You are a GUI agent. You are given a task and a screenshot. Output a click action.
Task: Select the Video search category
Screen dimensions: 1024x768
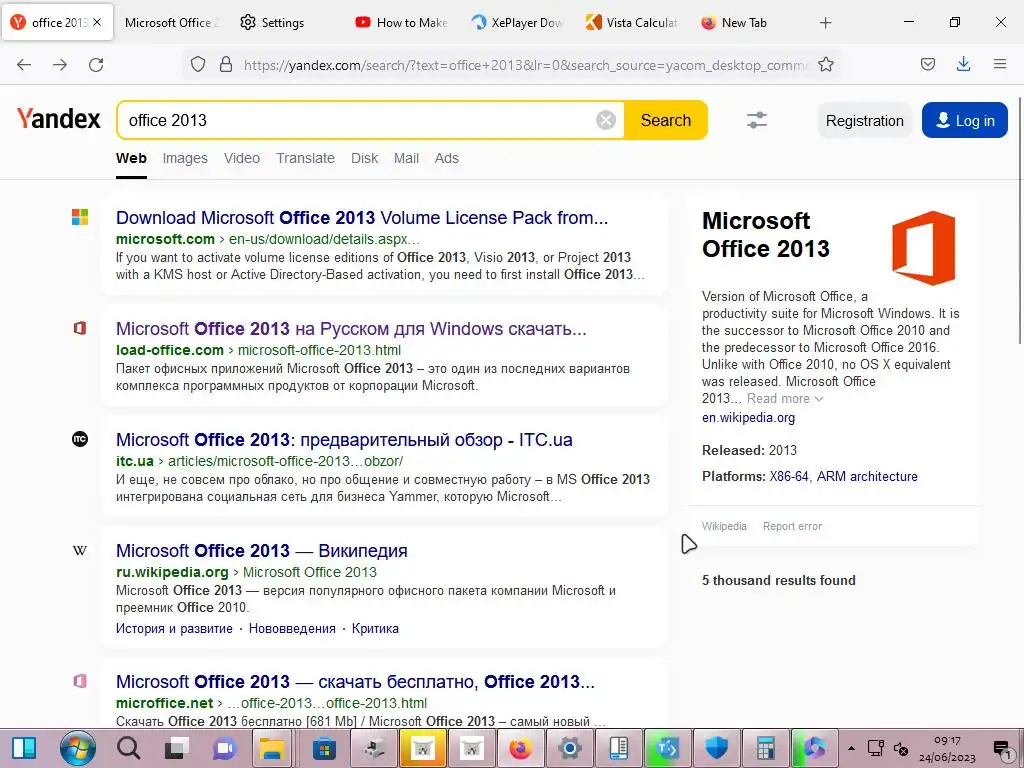pyautogui.click(x=242, y=158)
